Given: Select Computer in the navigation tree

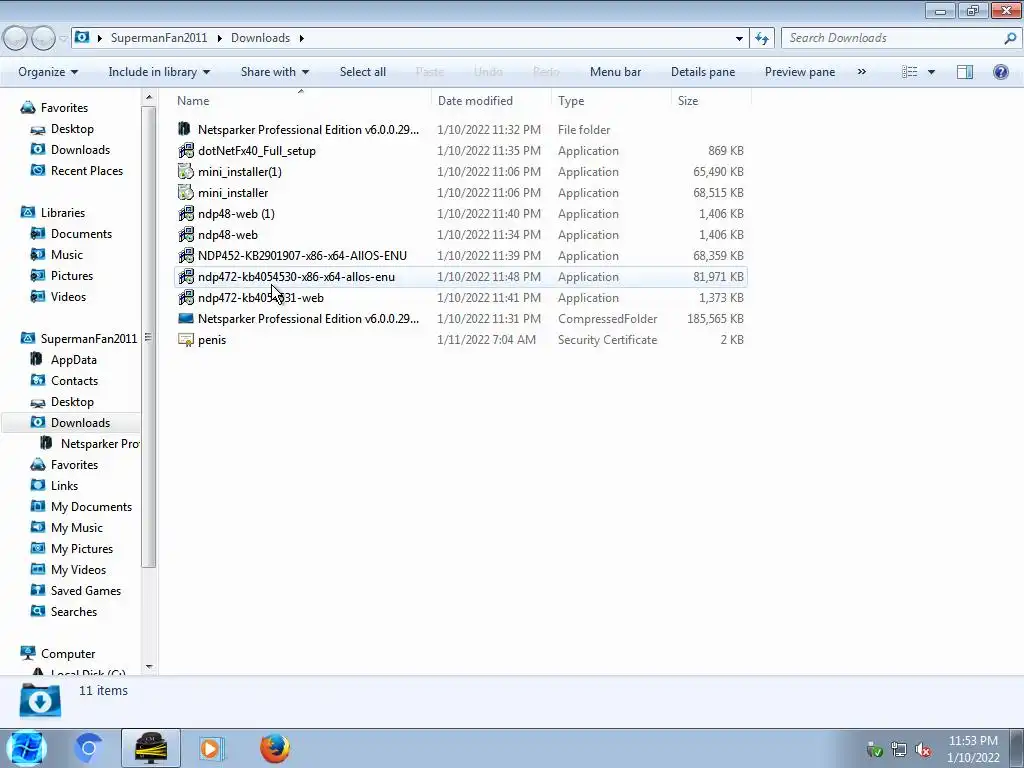Looking at the screenshot, I should [x=68, y=654].
